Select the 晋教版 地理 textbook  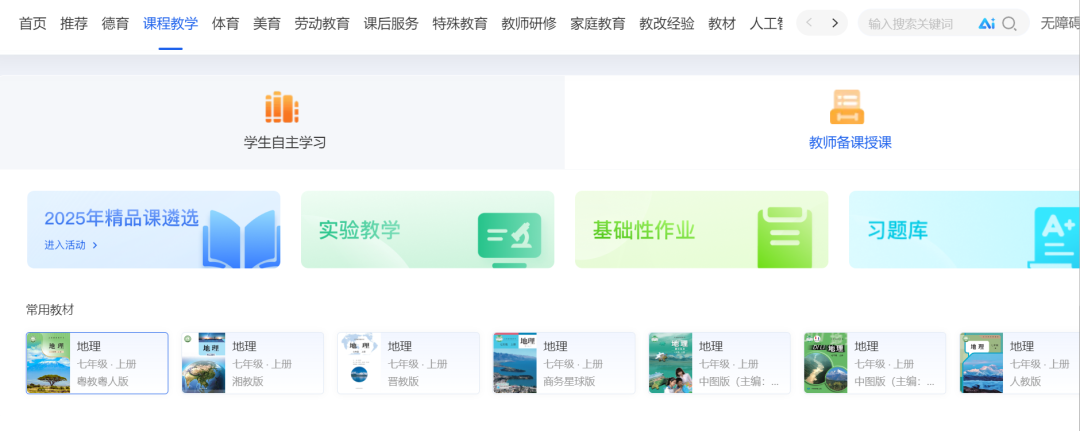click(408, 363)
